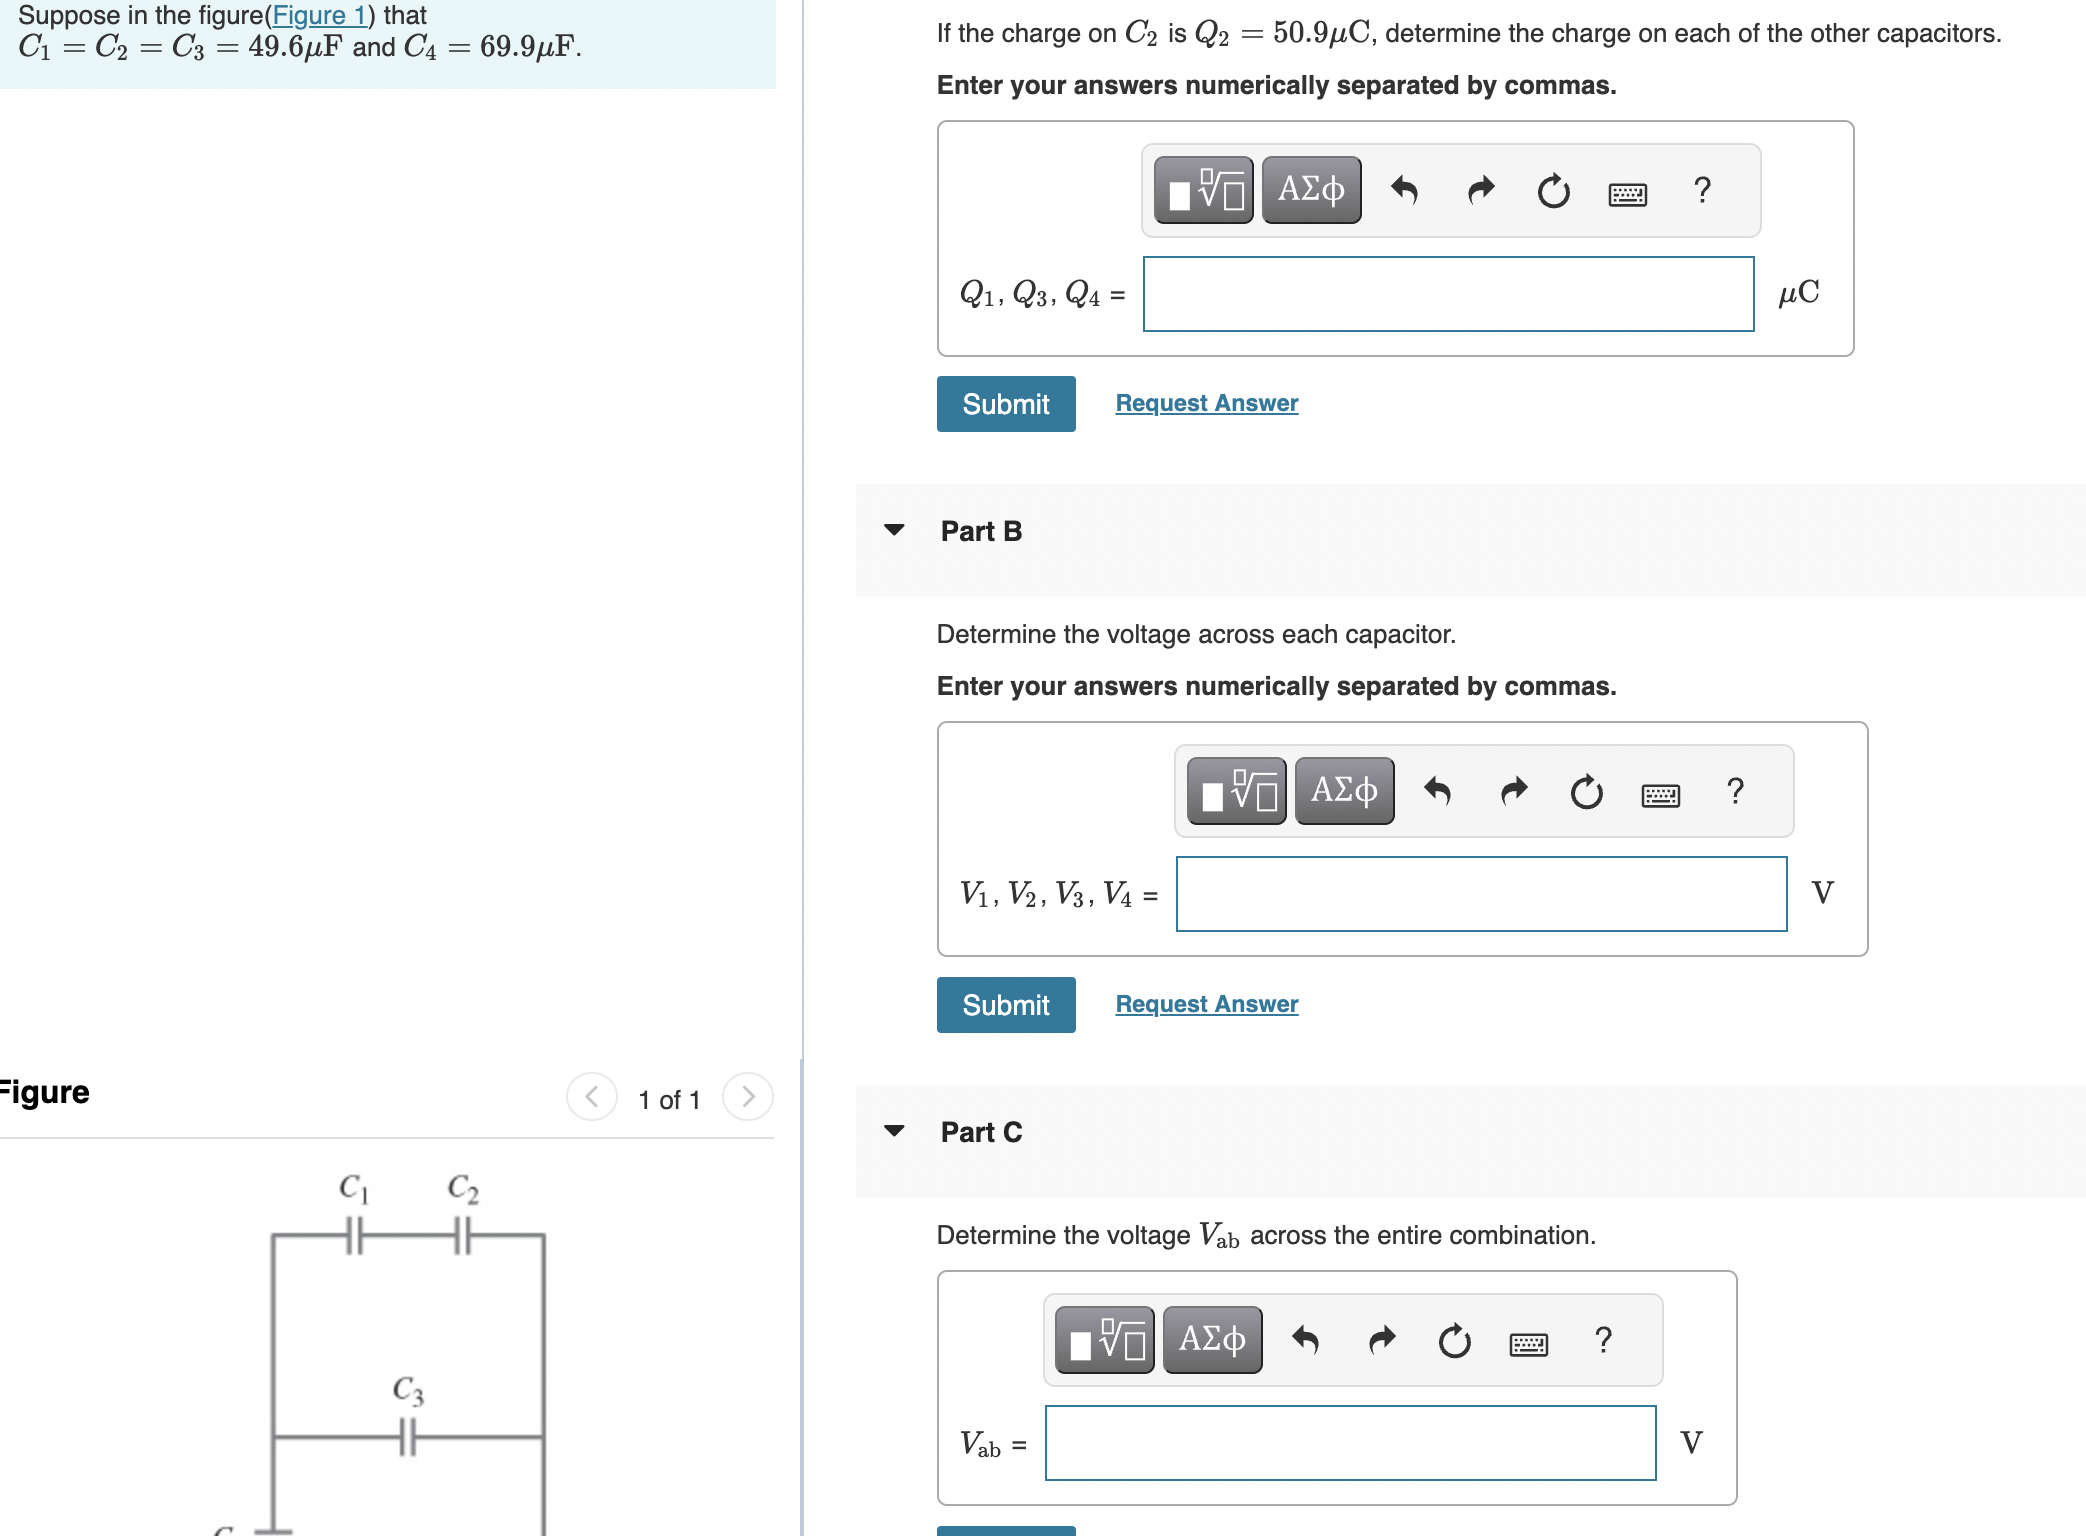Submit the charge answer for Part A
The width and height of the screenshot is (2086, 1536).
[x=1005, y=403]
